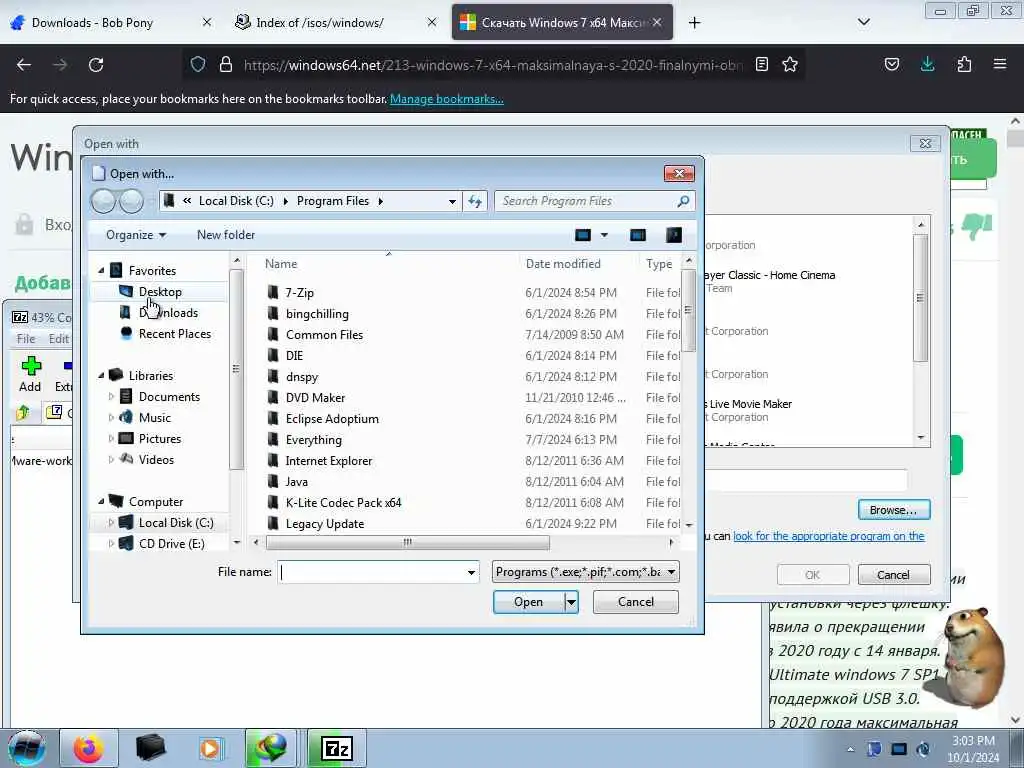Collapse the Favorites group
Viewport: 1024px width, 768px height.
pos(101,270)
